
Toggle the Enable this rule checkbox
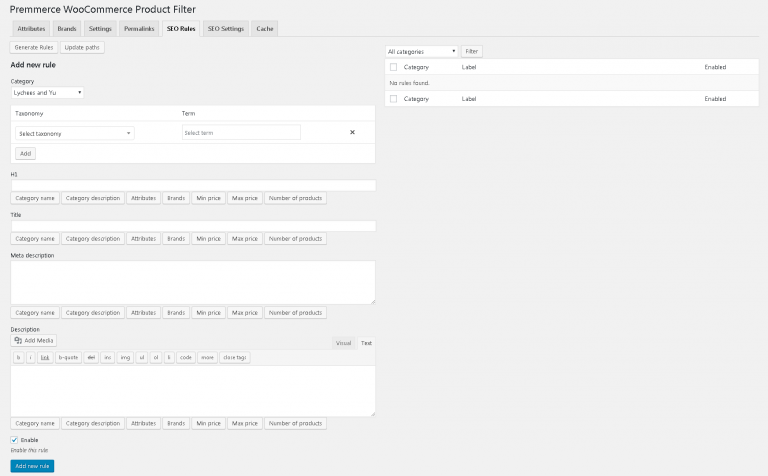click(x=14, y=440)
